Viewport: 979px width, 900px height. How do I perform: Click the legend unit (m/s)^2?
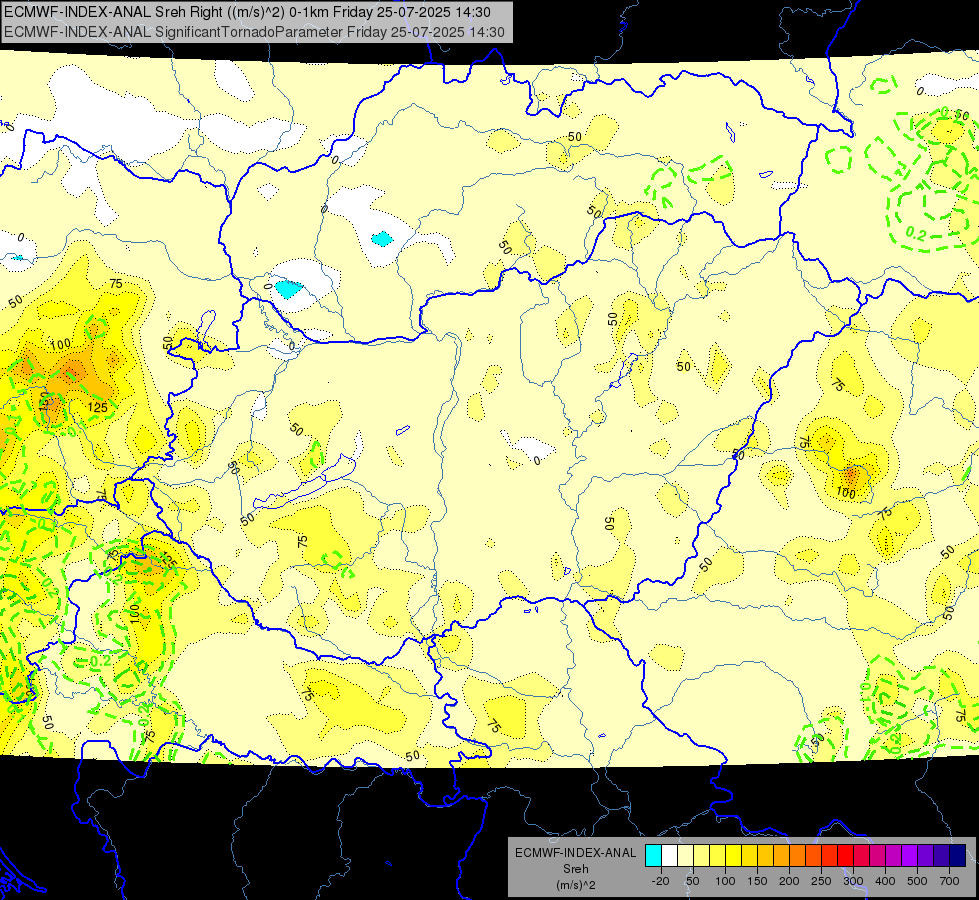(x=576, y=885)
